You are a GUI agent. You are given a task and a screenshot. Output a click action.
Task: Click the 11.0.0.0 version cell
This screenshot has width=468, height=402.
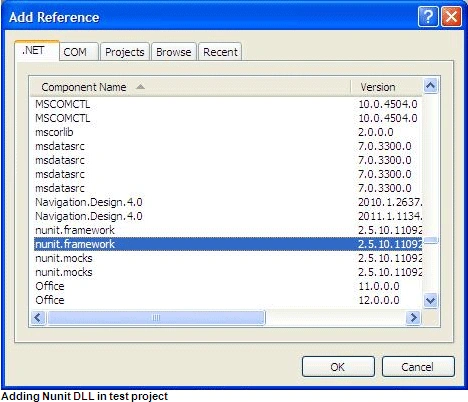tap(379, 286)
